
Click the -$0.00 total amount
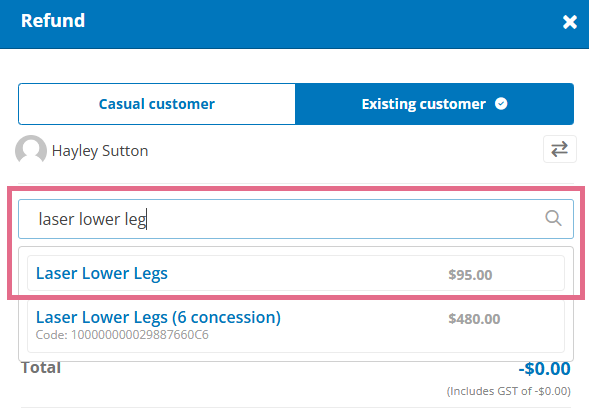pos(544,369)
